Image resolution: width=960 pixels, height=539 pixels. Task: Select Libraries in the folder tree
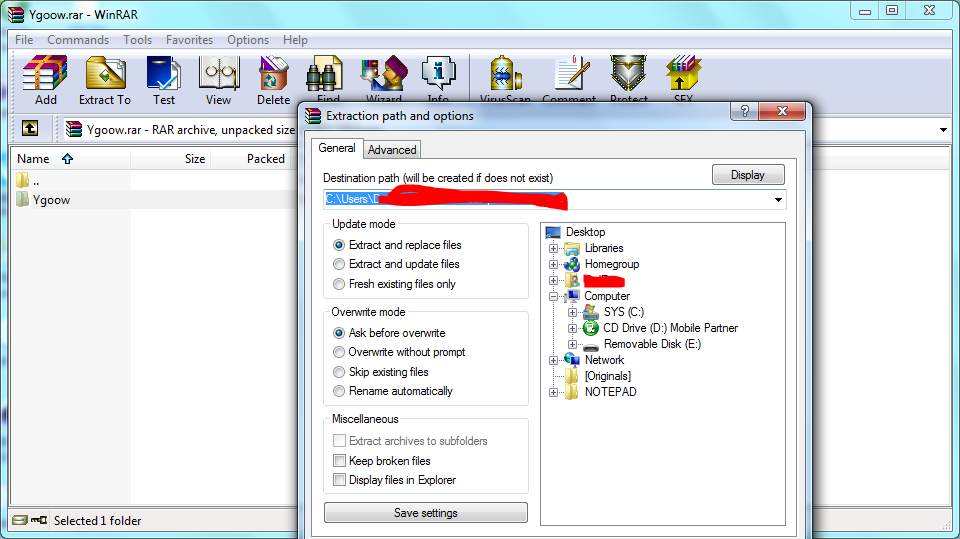pyautogui.click(x=604, y=248)
